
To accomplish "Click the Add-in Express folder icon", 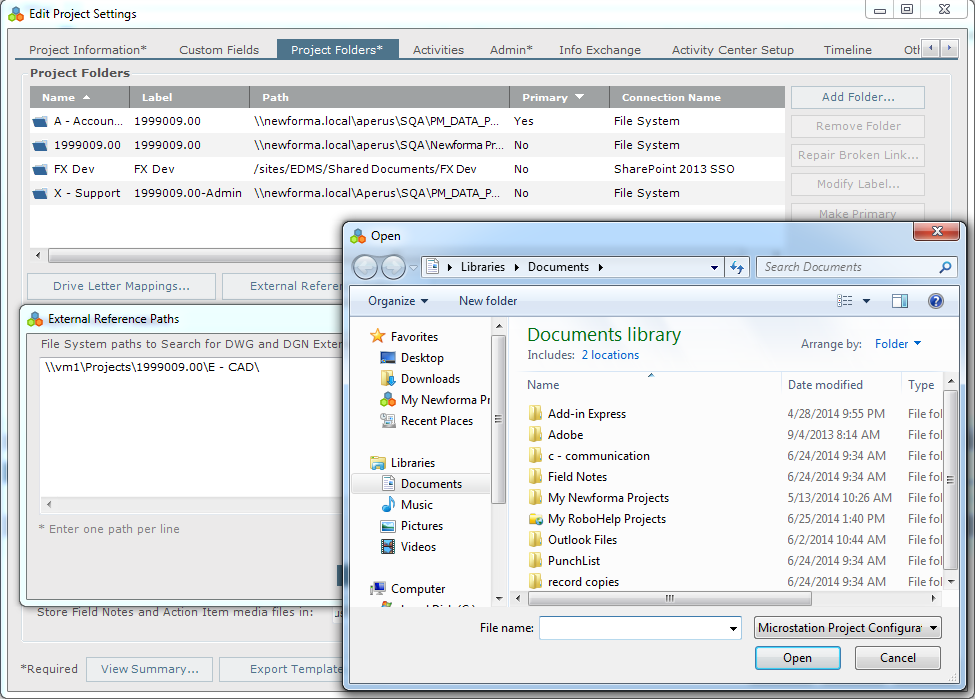I will (535, 414).
